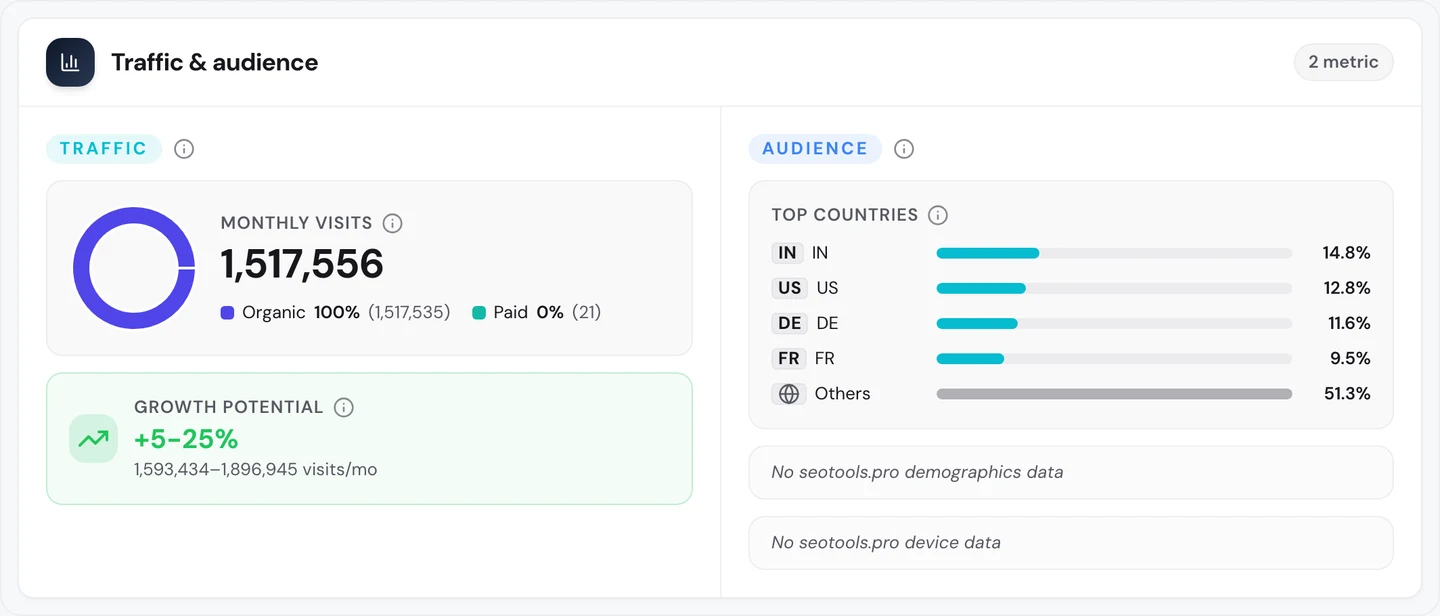This screenshot has width=1440, height=616.
Task: Click the IN country code badge
Action: click(x=788, y=253)
